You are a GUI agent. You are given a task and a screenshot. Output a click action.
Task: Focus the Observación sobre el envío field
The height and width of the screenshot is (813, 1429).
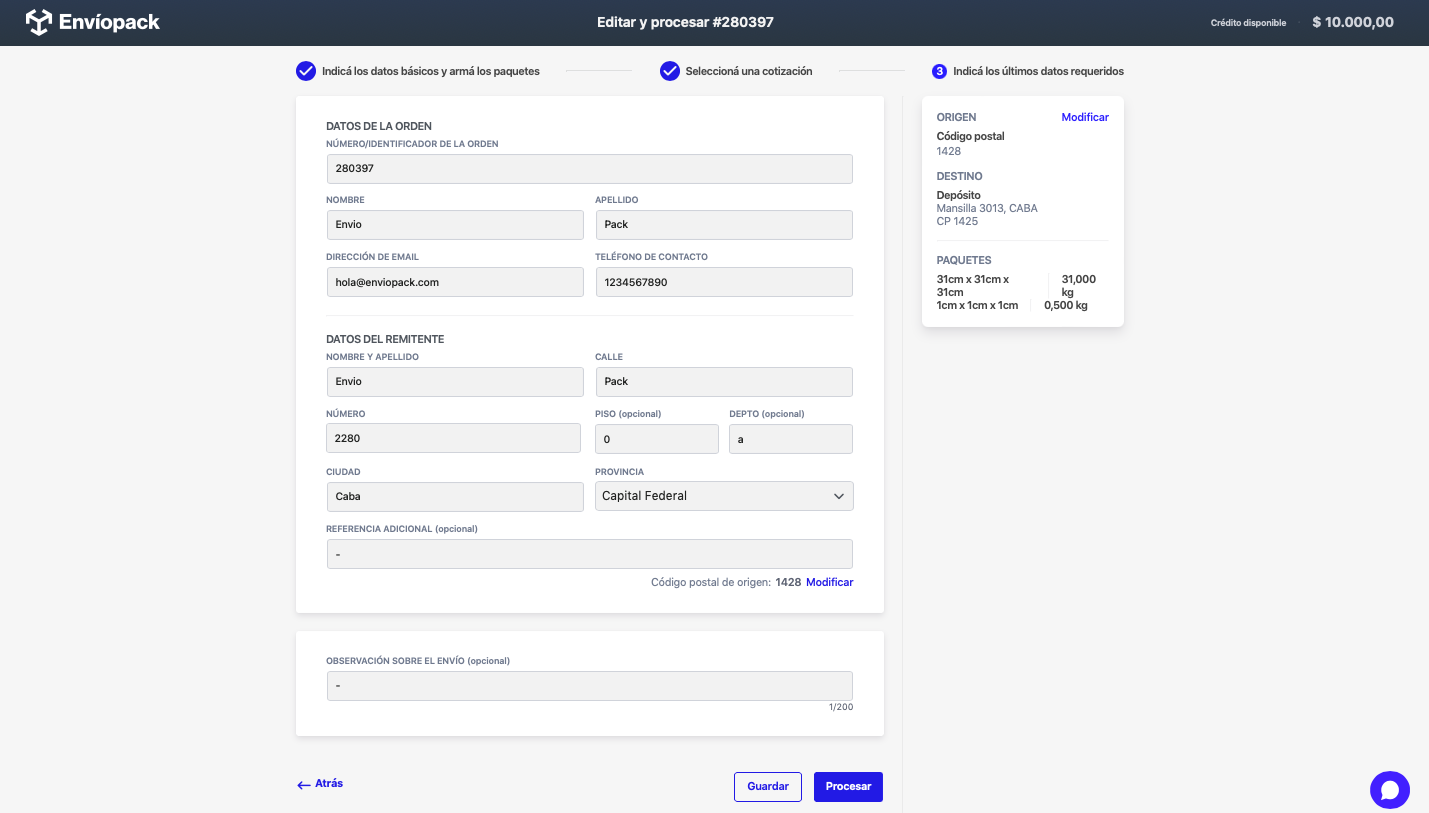[x=590, y=686]
